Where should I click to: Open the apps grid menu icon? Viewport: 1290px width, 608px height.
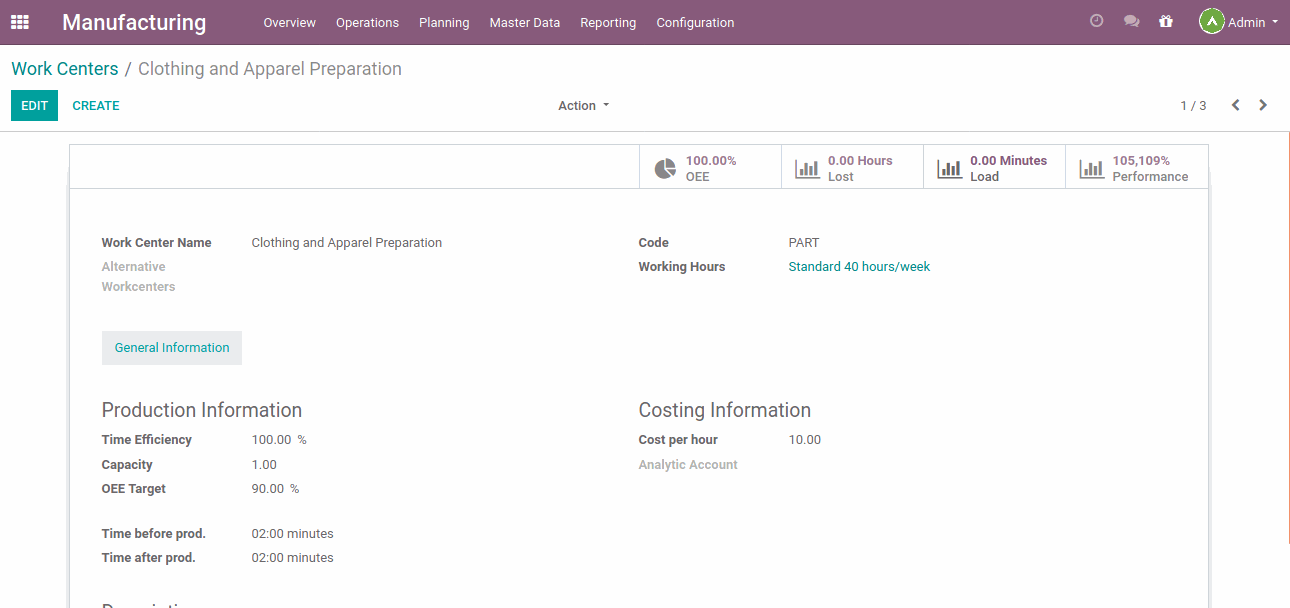pyautogui.click(x=20, y=22)
